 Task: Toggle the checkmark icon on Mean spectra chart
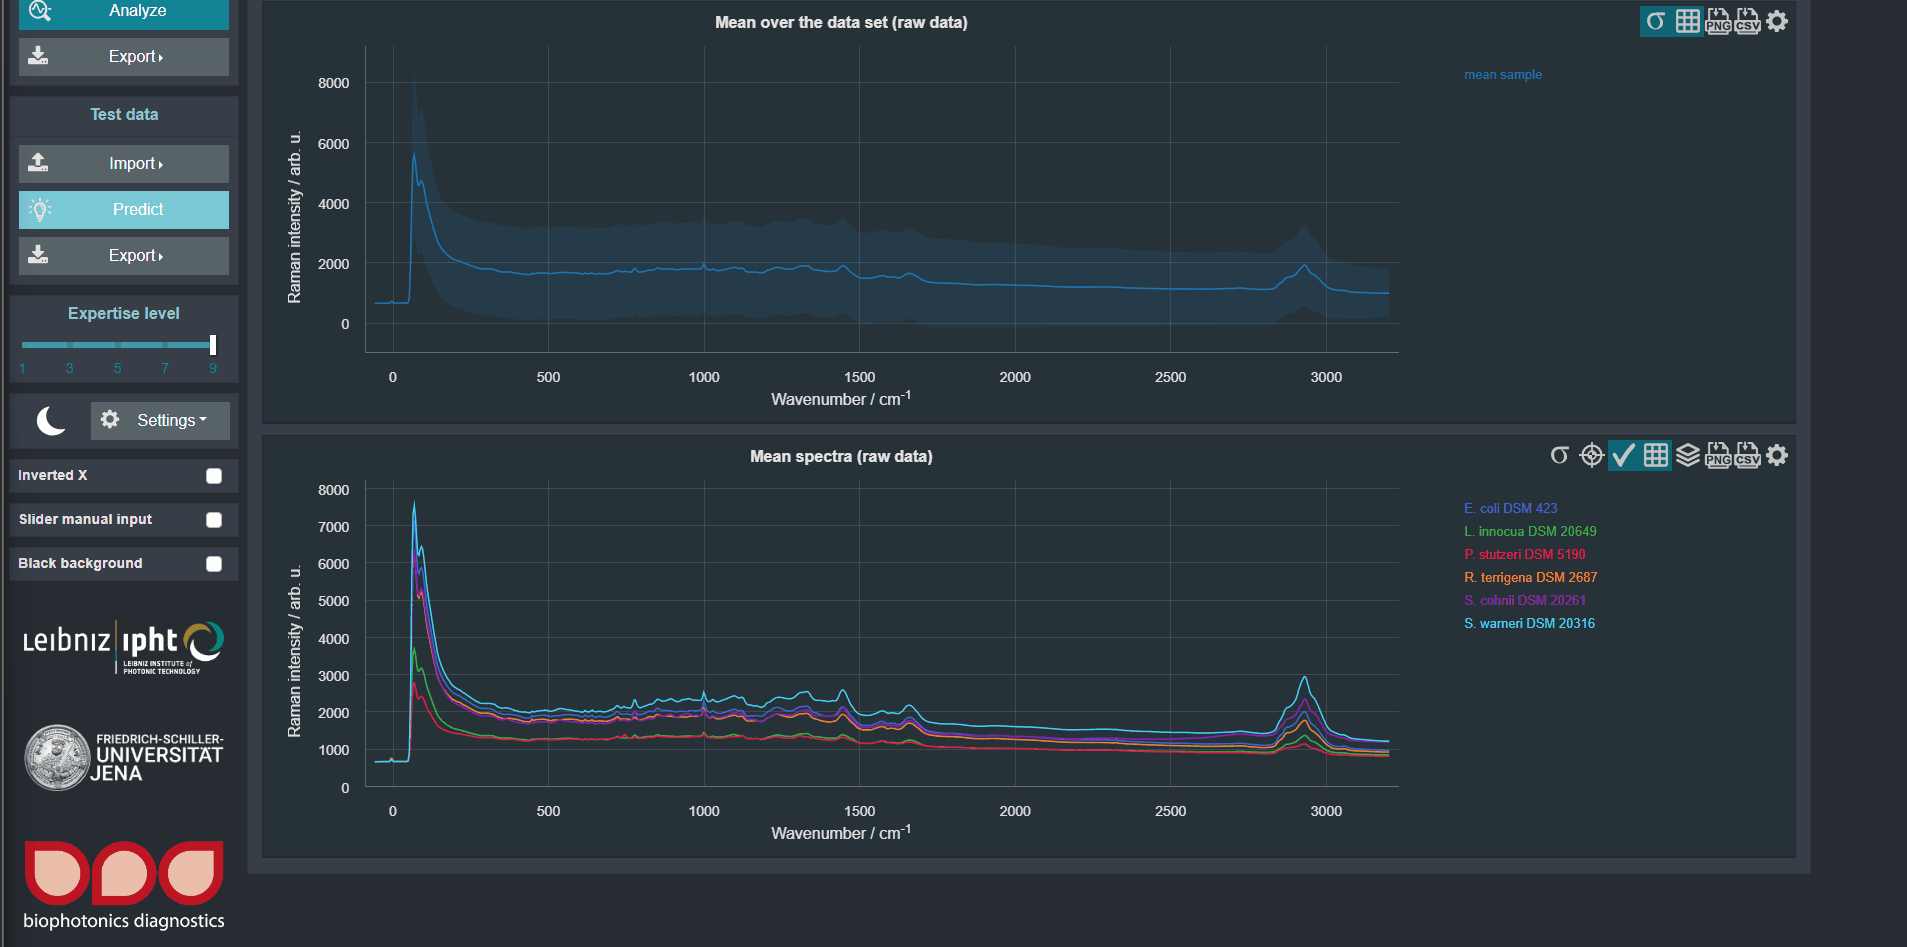[1623, 455]
